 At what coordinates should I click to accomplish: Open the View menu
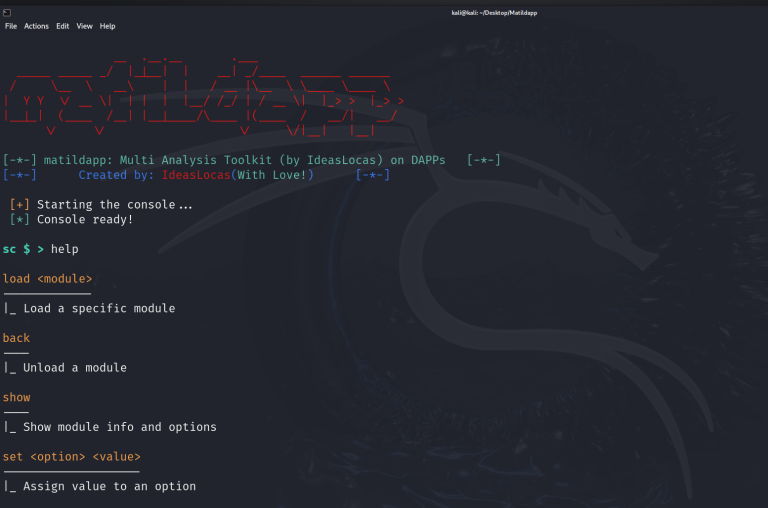tap(84, 26)
